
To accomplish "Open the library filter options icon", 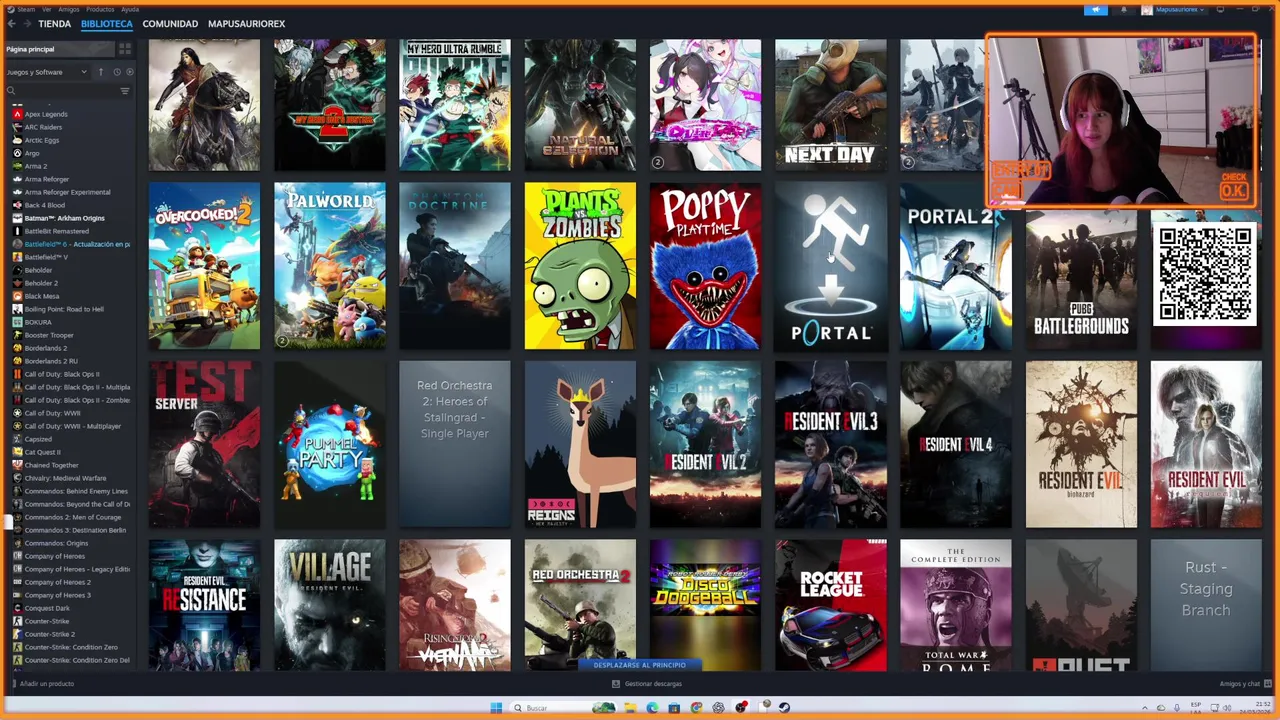I will tap(125, 91).
